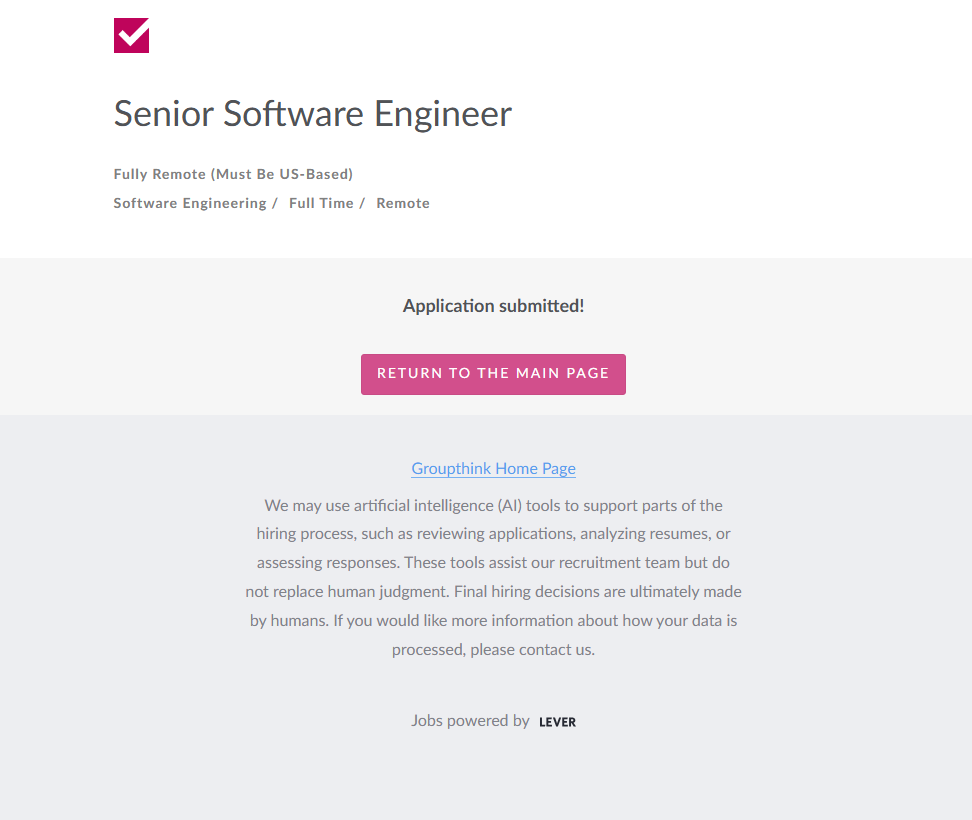Click the "artificial intelligence (AI)" phrase
Image resolution: width=972 pixels, height=820 pixels.
pos(439,505)
